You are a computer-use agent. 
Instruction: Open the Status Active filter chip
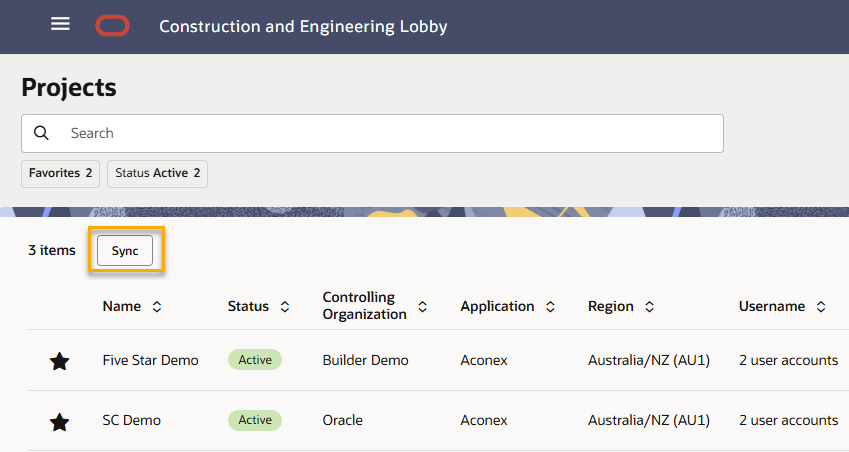pyautogui.click(x=157, y=173)
